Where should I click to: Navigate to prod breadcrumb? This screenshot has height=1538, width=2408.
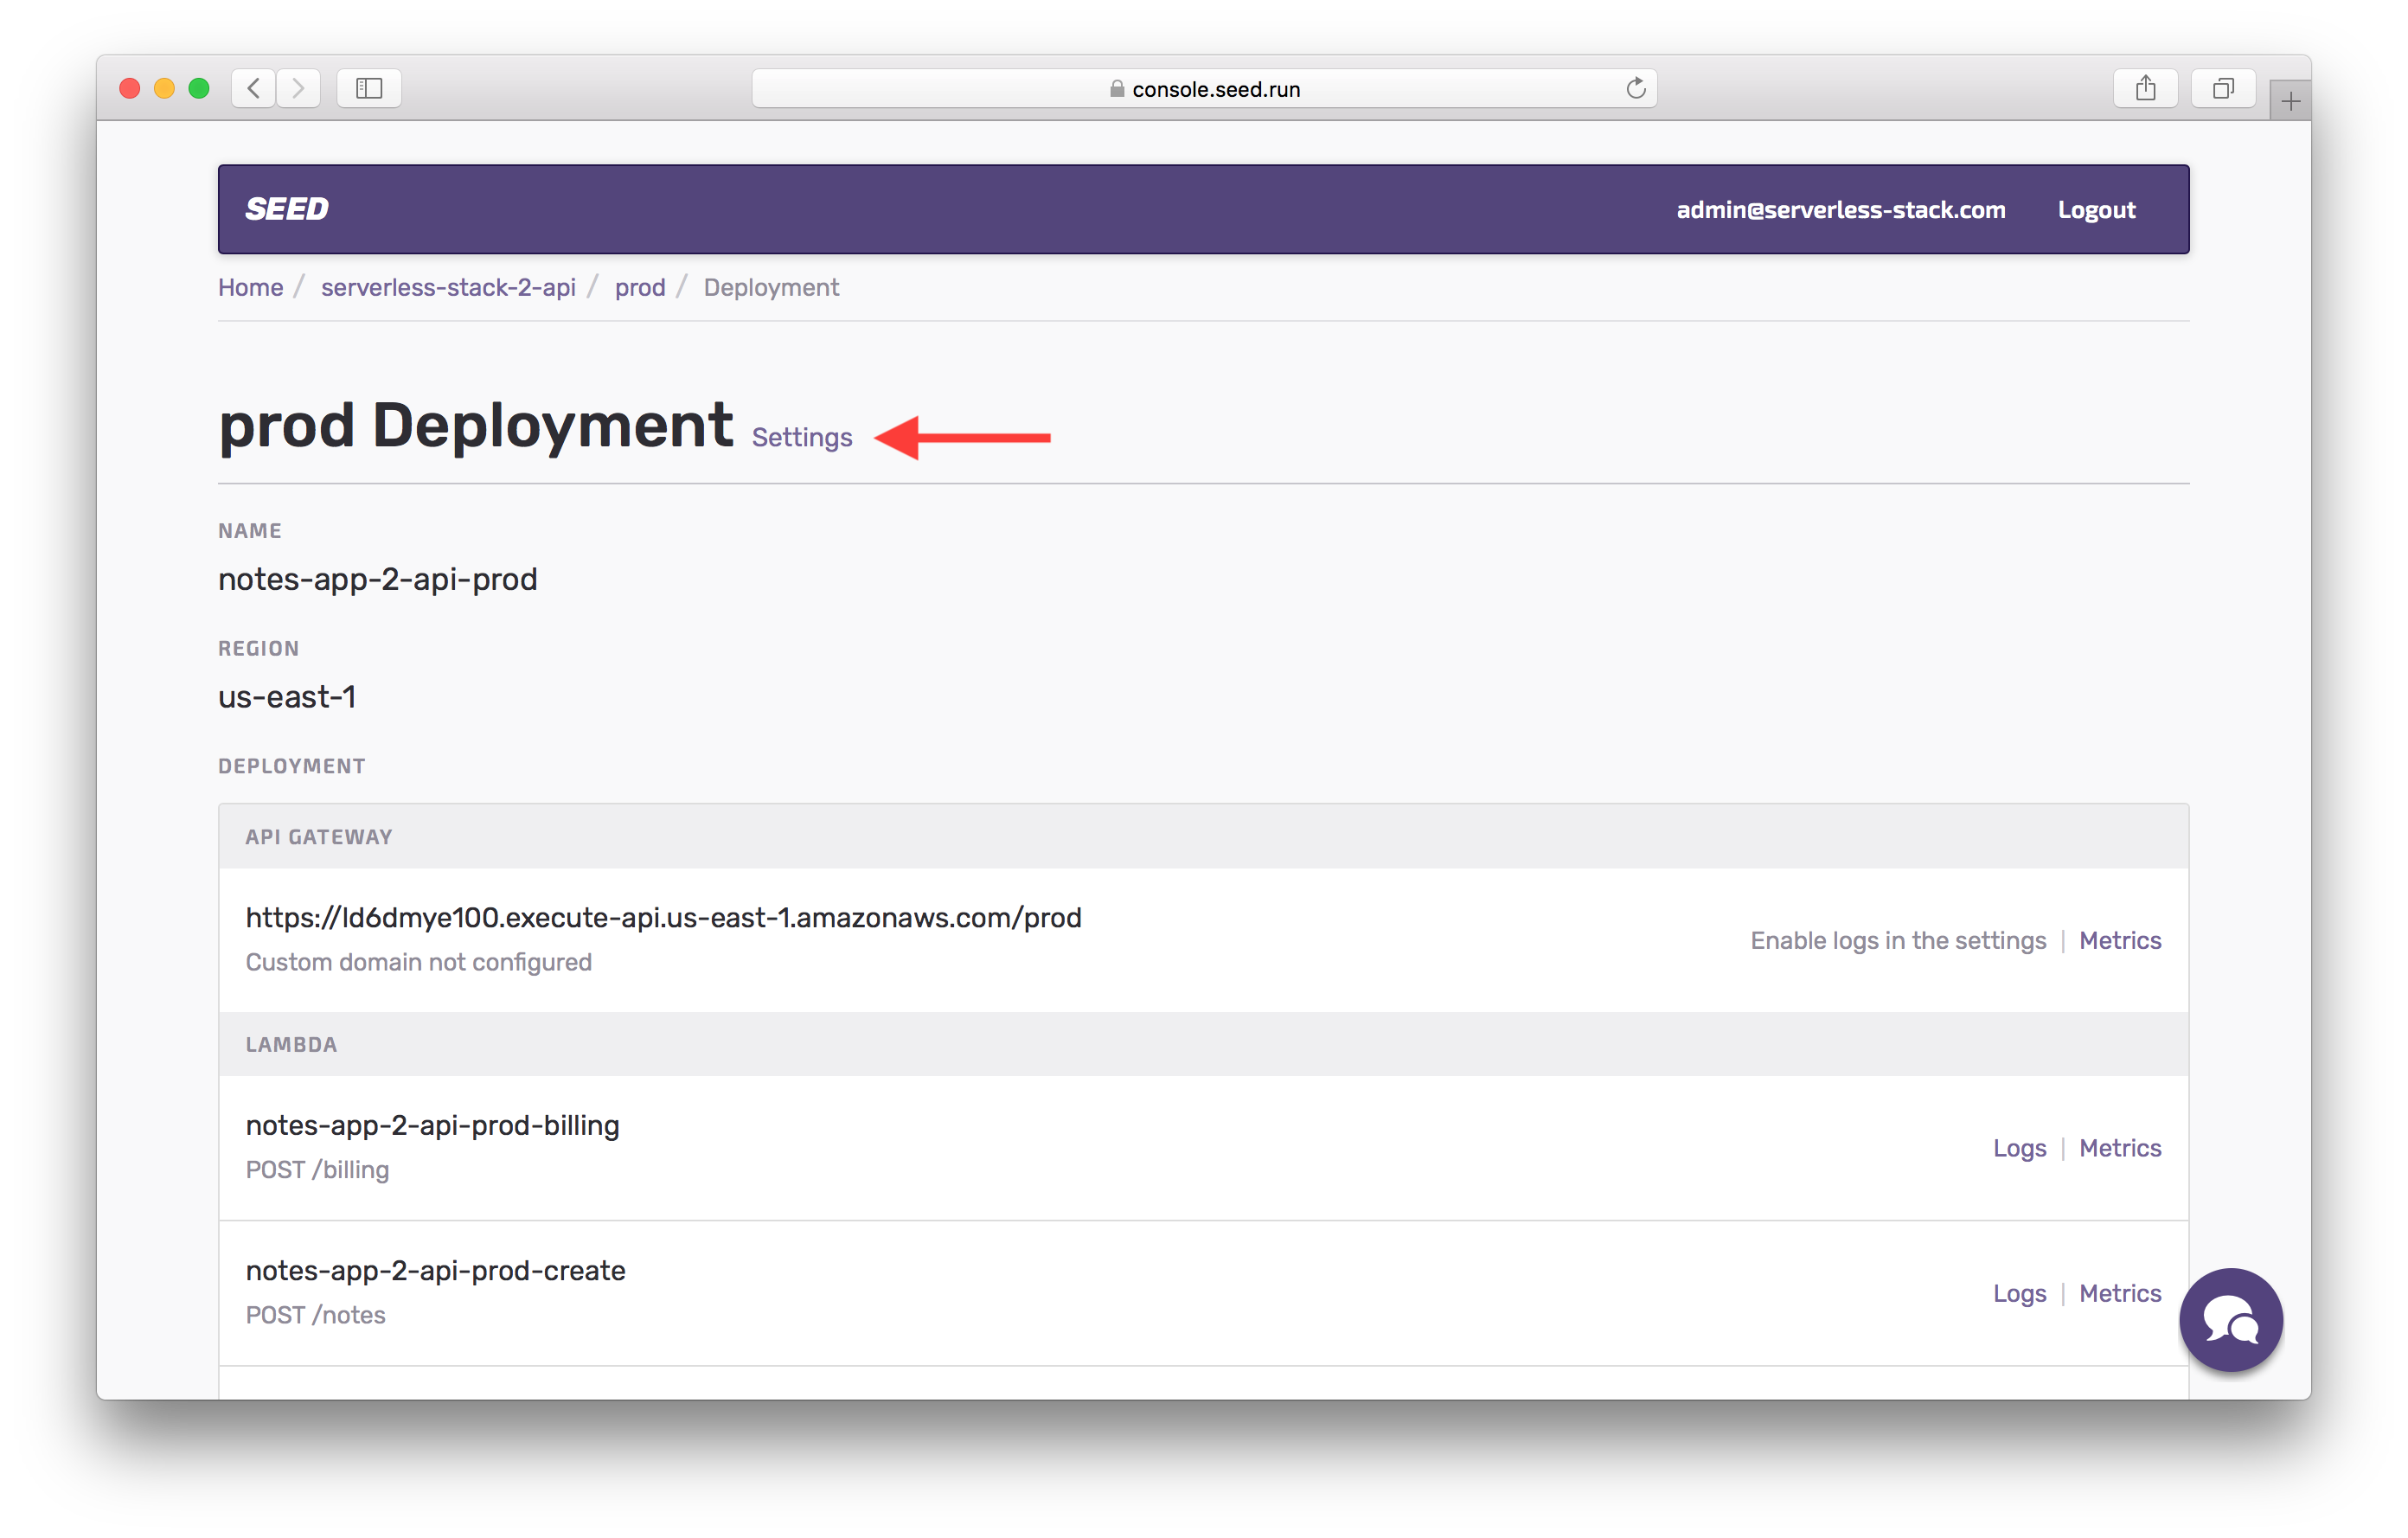click(x=640, y=287)
